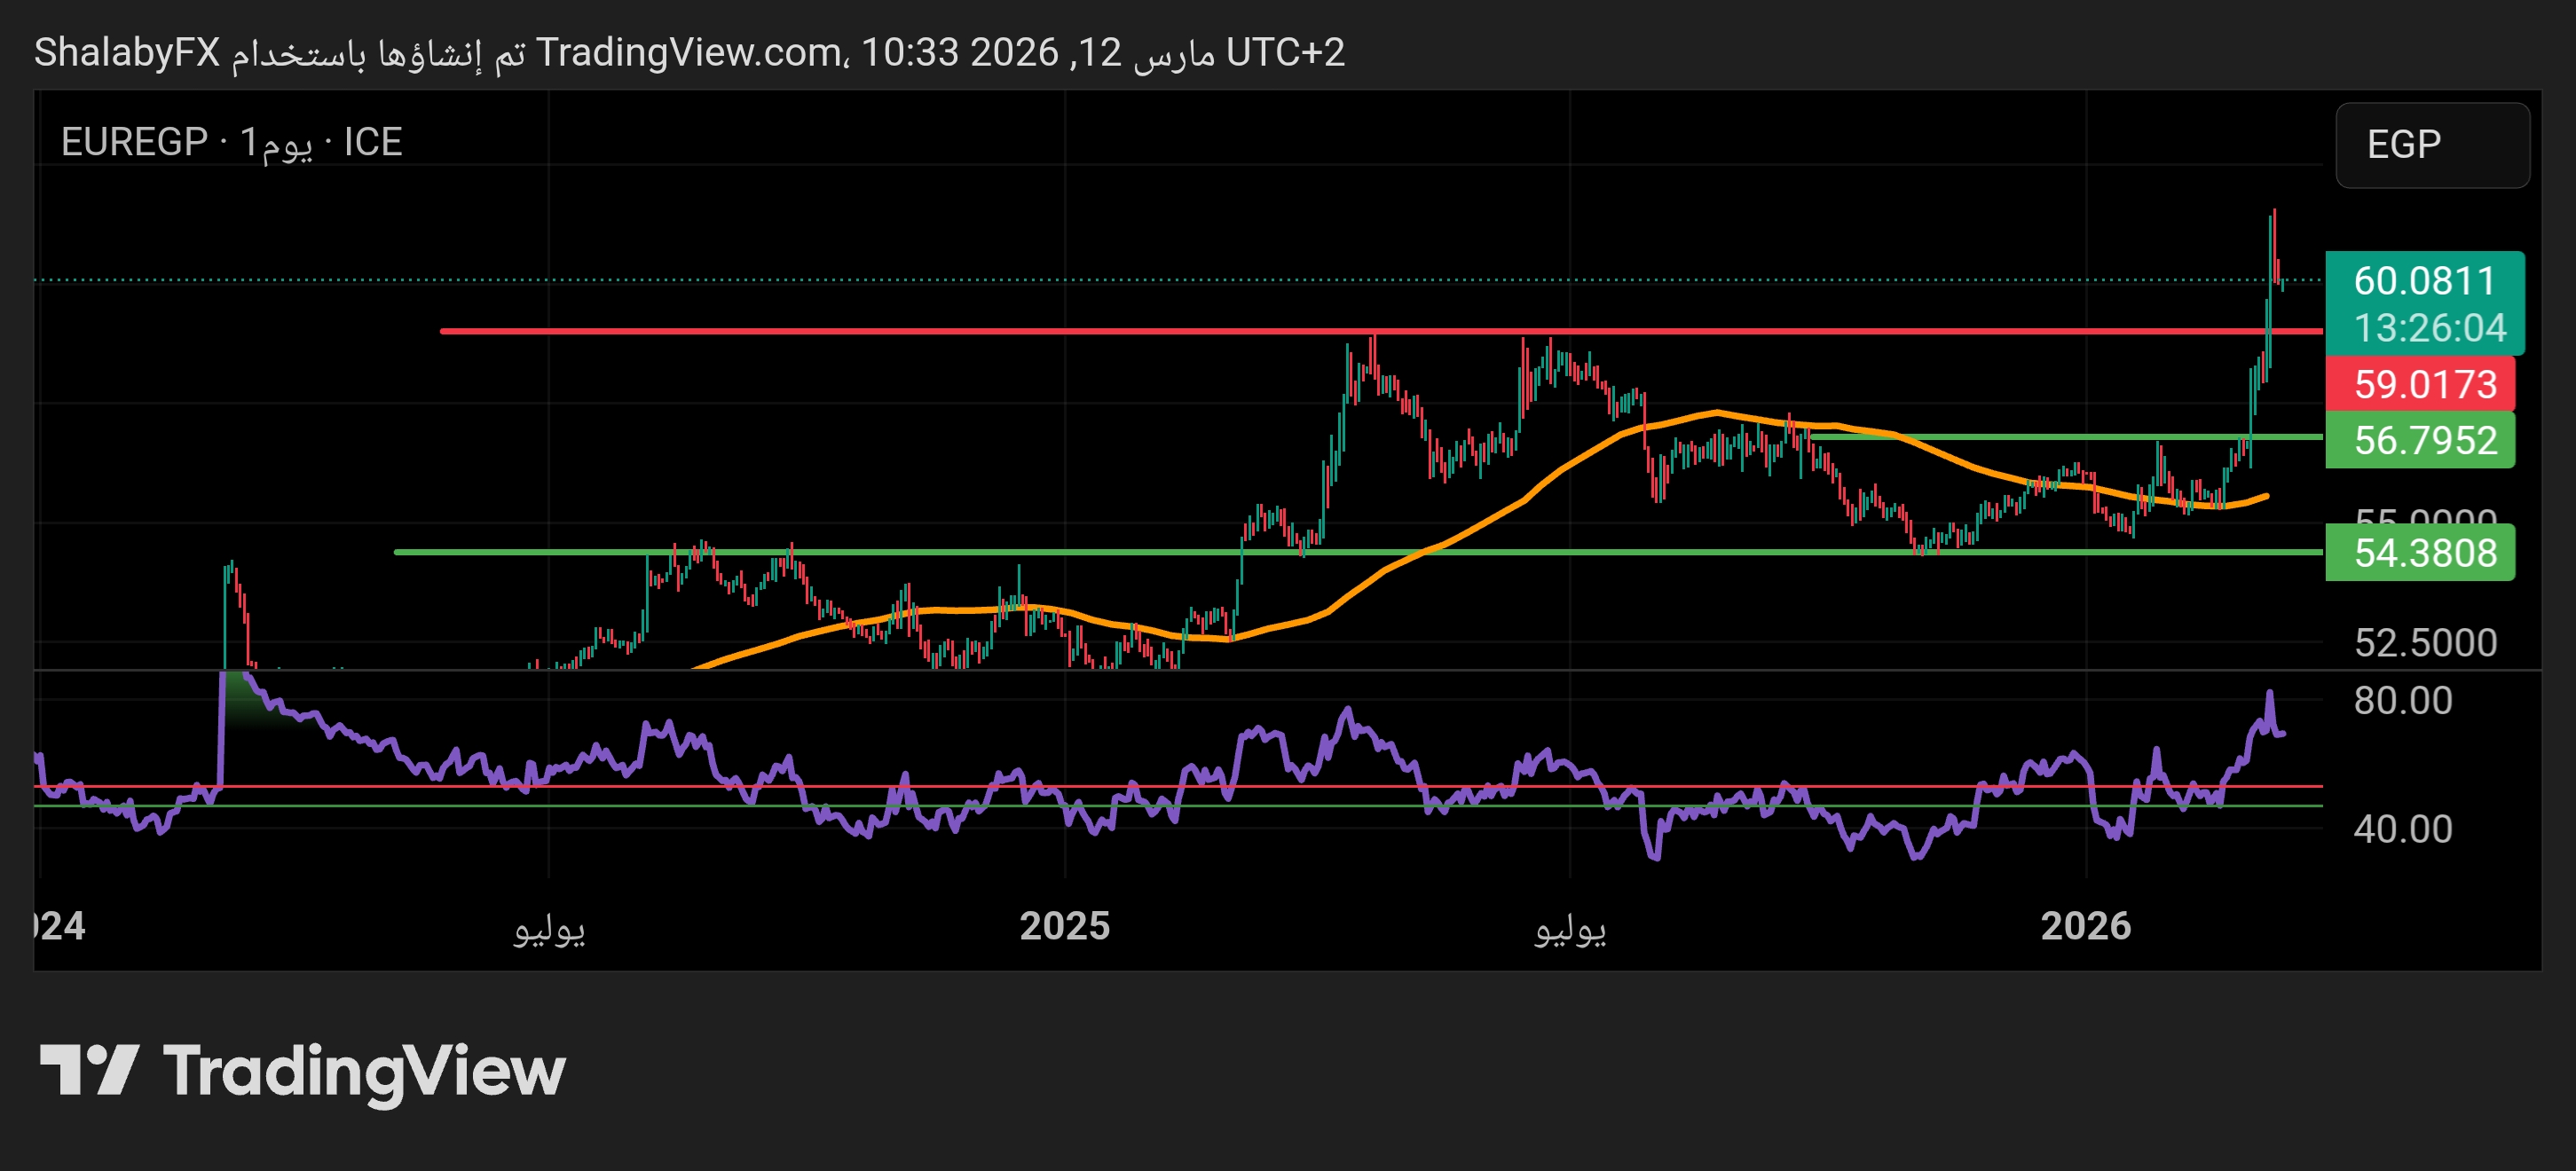
Task: Click the TradingView logo icon
Action: pos(88,1069)
